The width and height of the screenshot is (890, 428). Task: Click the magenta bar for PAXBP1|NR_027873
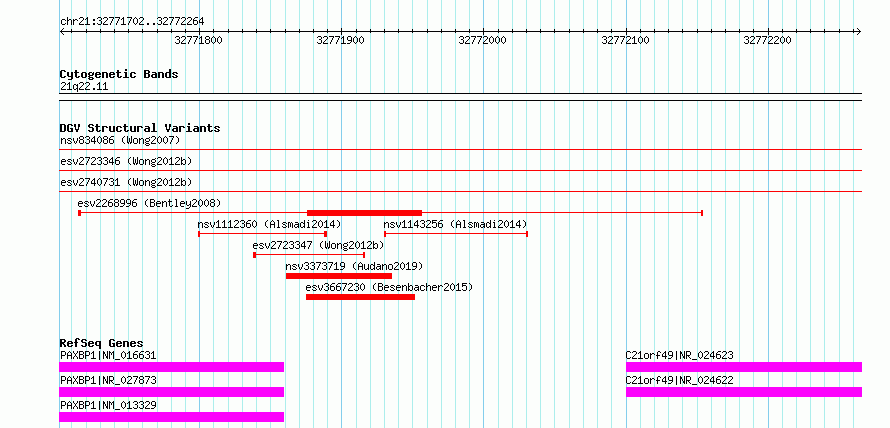point(171,392)
